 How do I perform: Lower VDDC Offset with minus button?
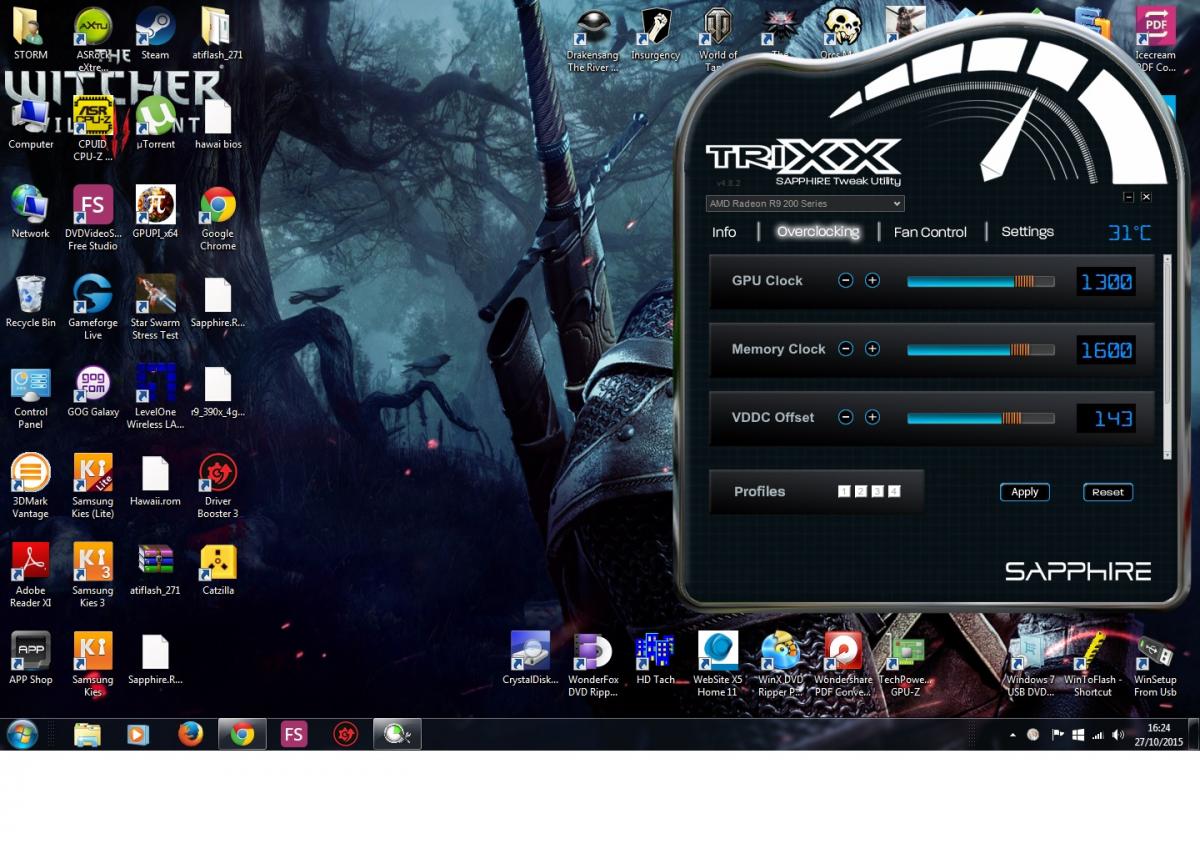click(x=845, y=417)
